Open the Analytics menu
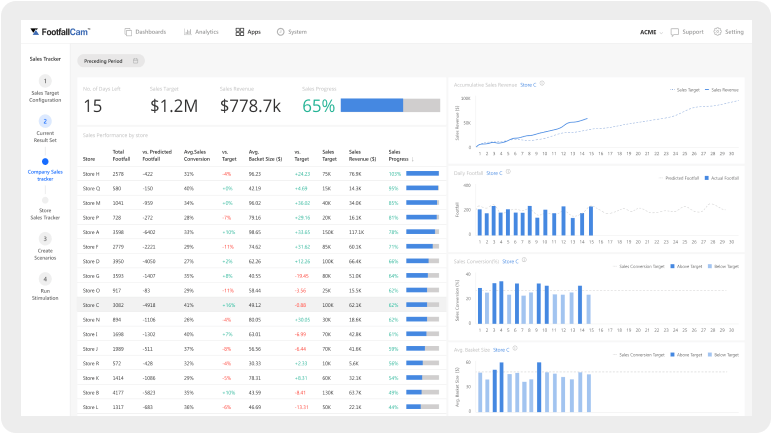The image size is (772, 434). click(201, 32)
